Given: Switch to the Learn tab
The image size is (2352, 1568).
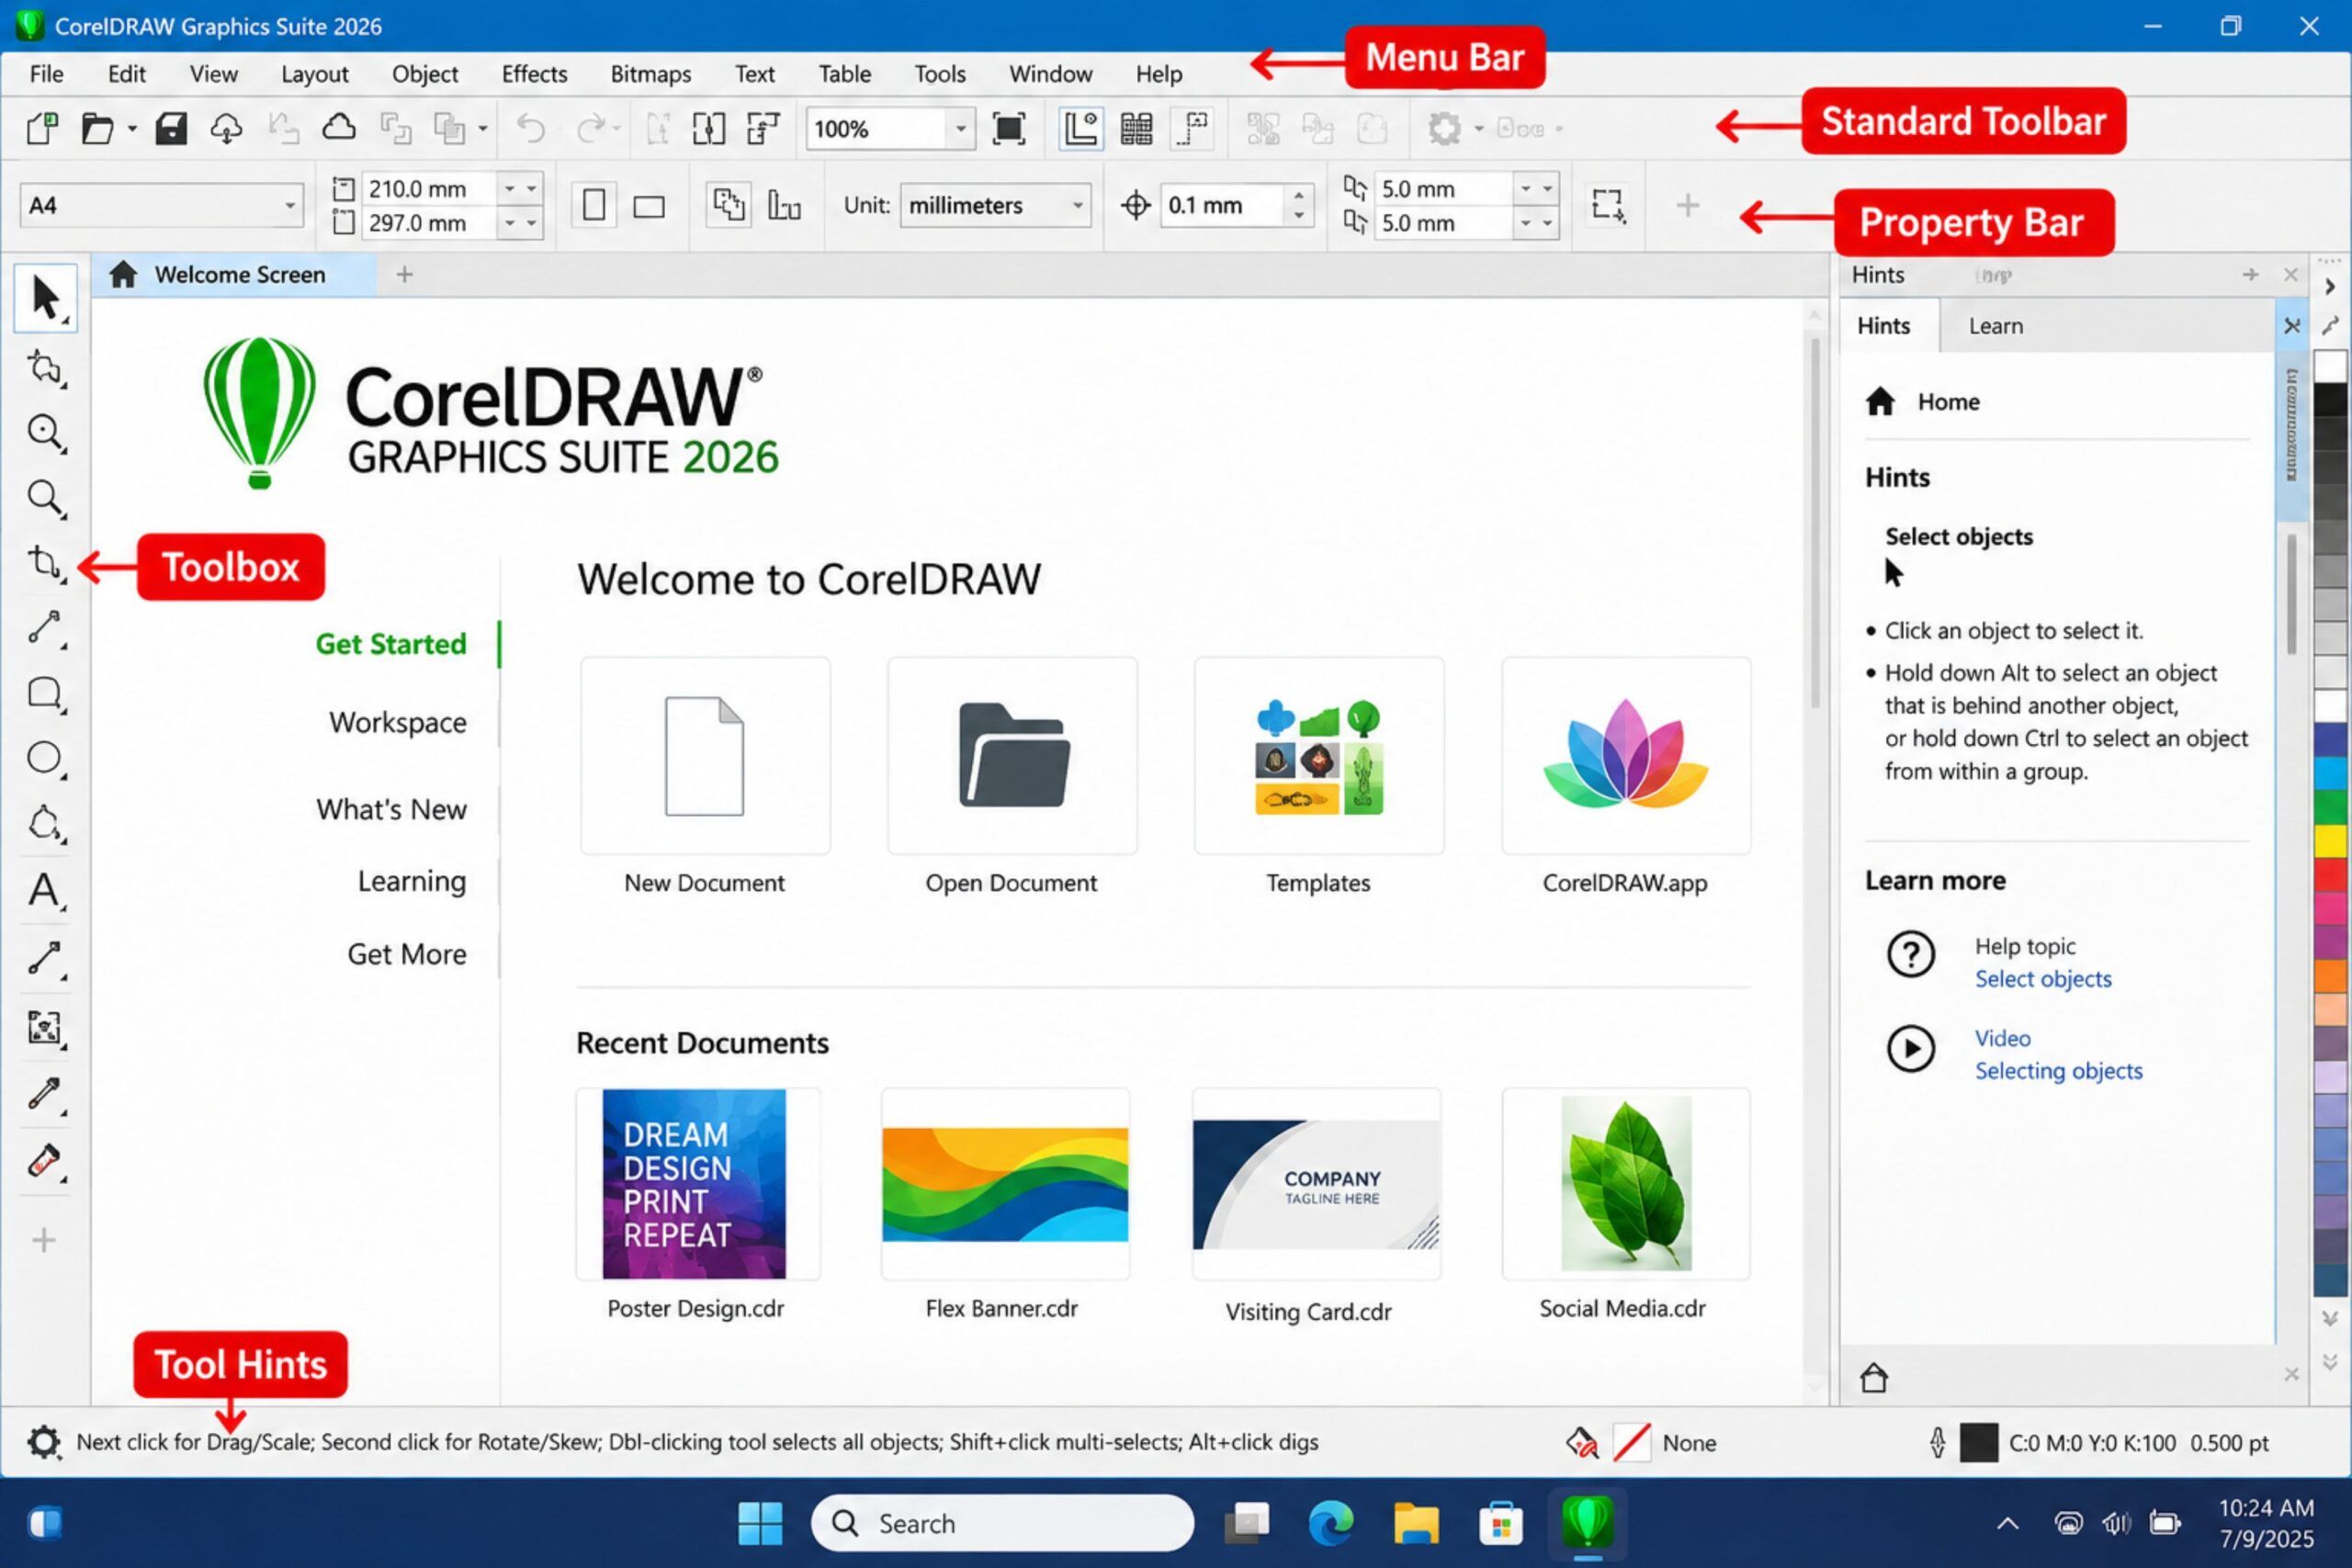Looking at the screenshot, I should [1995, 326].
